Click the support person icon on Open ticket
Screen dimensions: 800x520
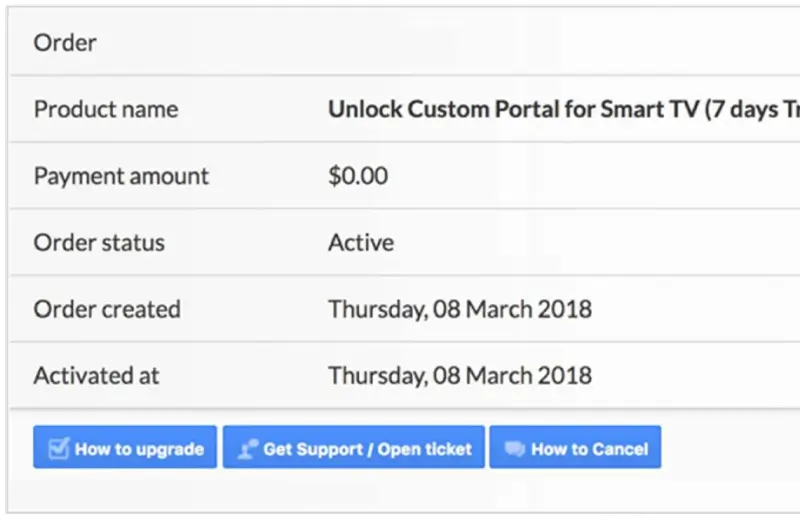247,449
